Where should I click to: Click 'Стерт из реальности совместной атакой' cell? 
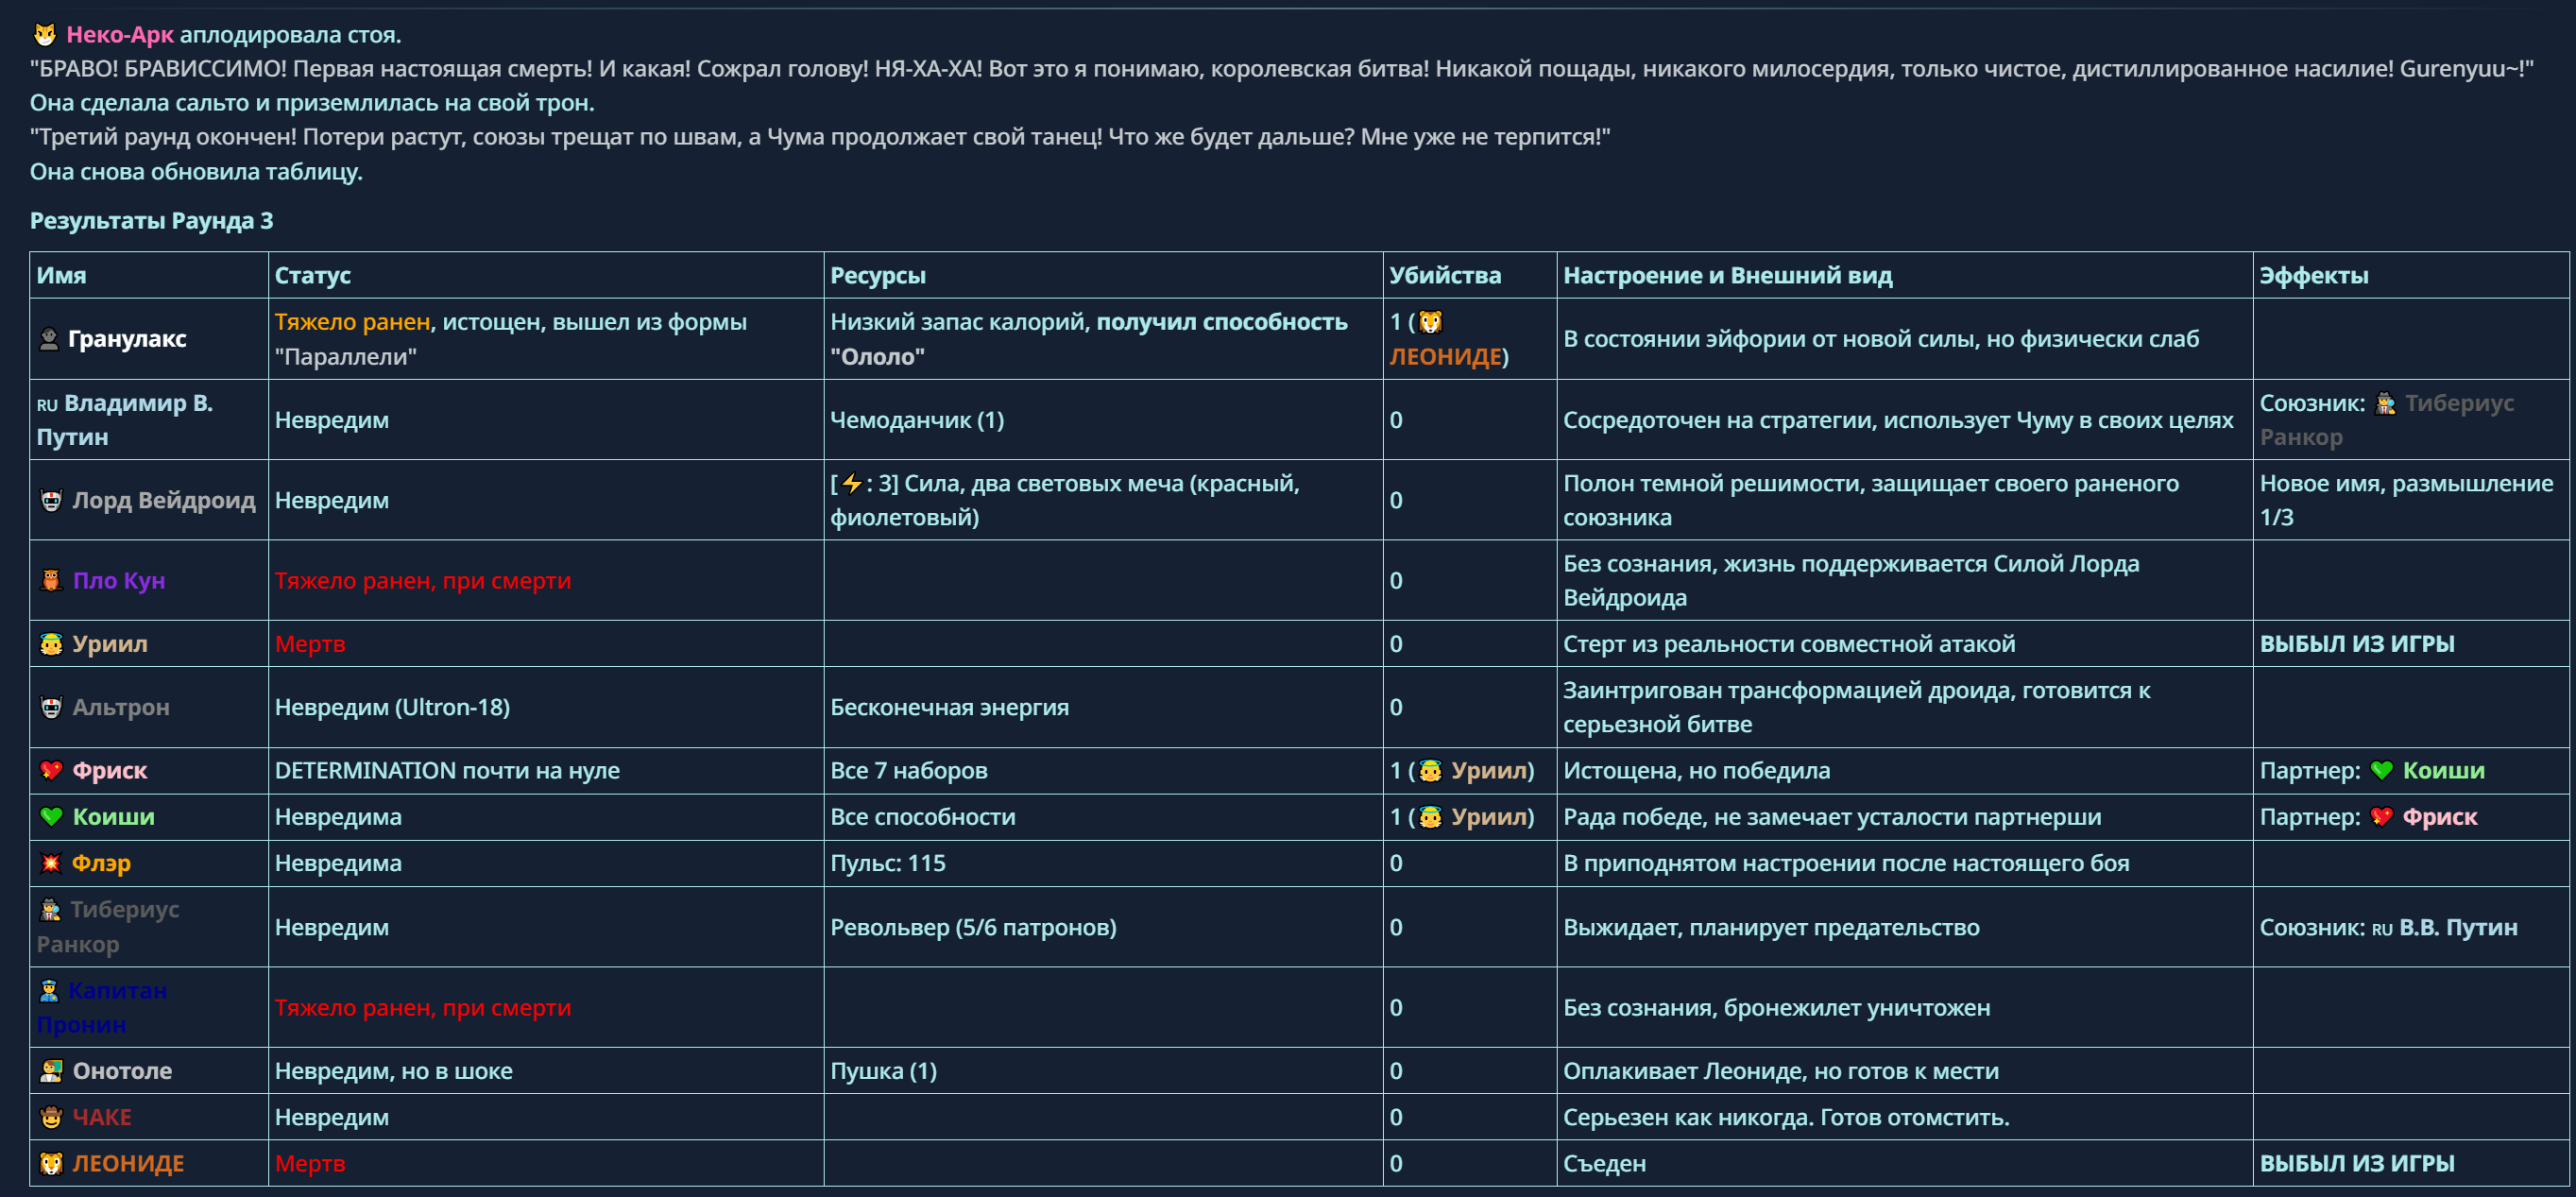click(1789, 644)
